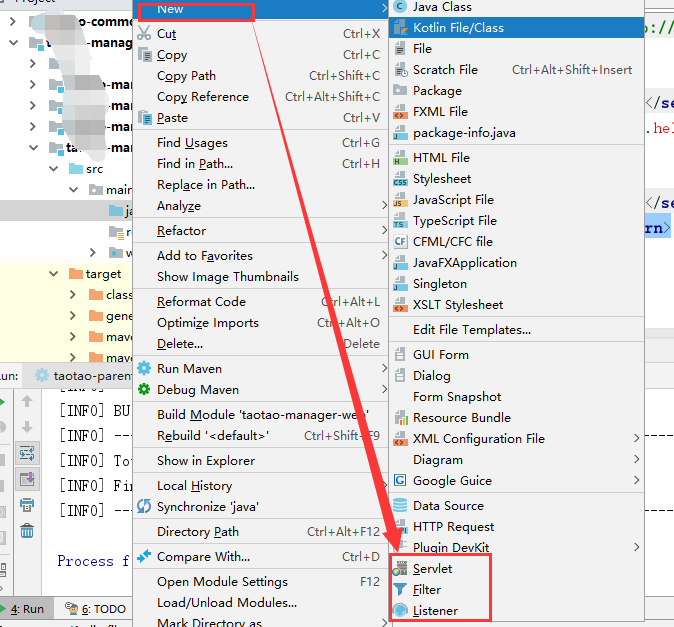Click the Servlet icon
The image size is (674, 627).
pos(400,569)
